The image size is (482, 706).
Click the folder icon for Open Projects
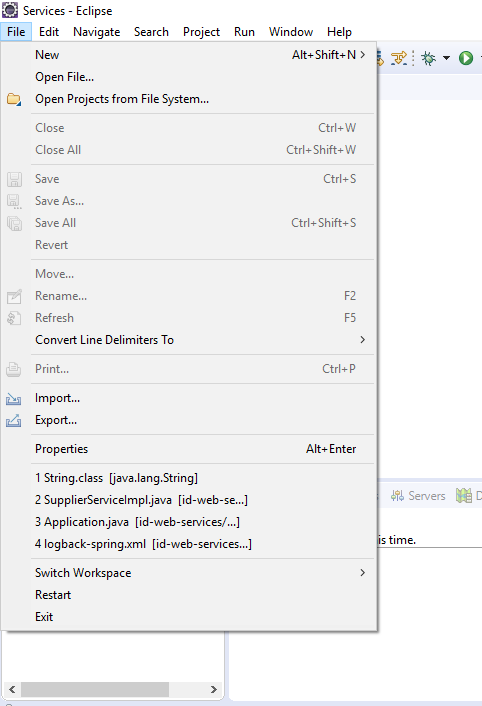click(14, 99)
